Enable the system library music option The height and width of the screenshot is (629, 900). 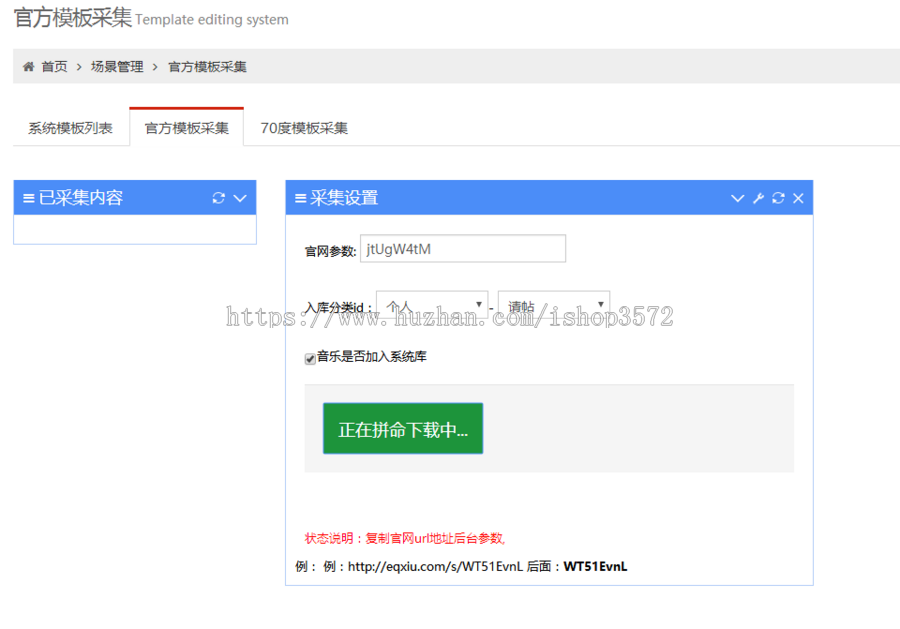coord(310,358)
